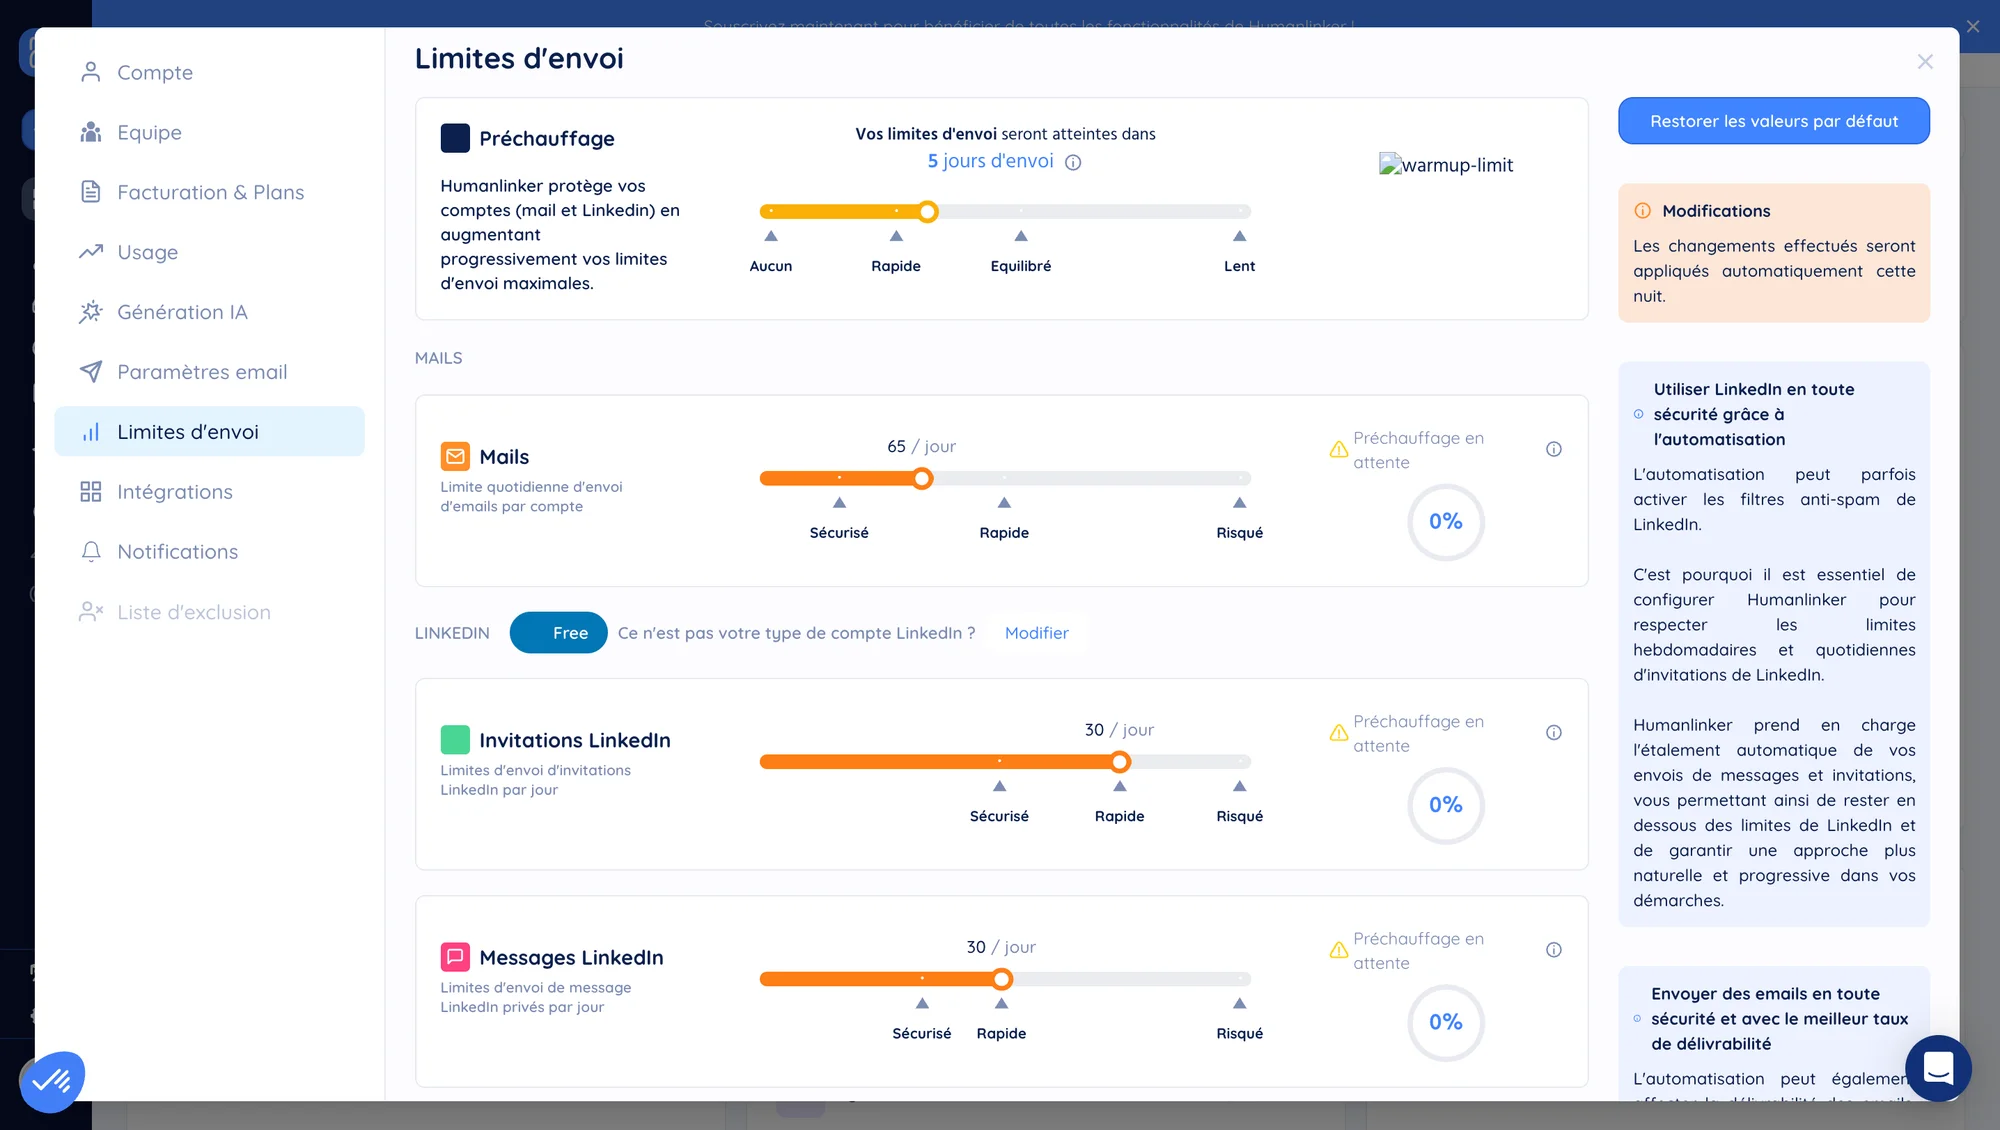This screenshot has height=1130, width=2000.
Task: Click the Génération IA sparkle icon
Action: pos(91,312)
